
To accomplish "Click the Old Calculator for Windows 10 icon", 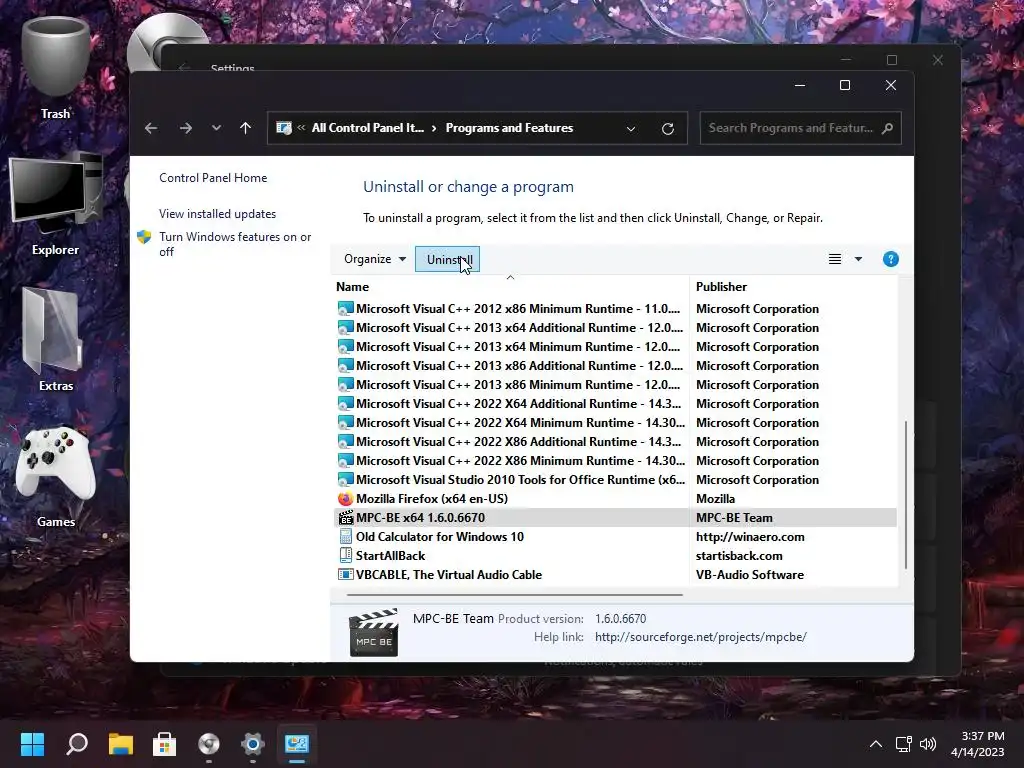I will tap(345, 537).
